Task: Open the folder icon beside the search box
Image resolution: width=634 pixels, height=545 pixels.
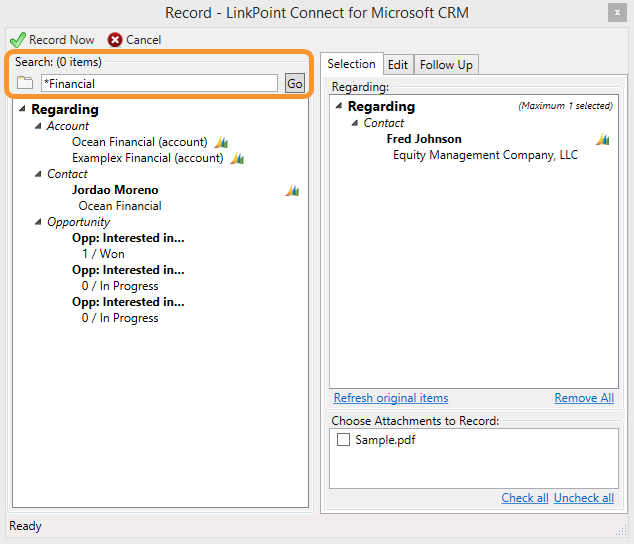Action: 25,83
